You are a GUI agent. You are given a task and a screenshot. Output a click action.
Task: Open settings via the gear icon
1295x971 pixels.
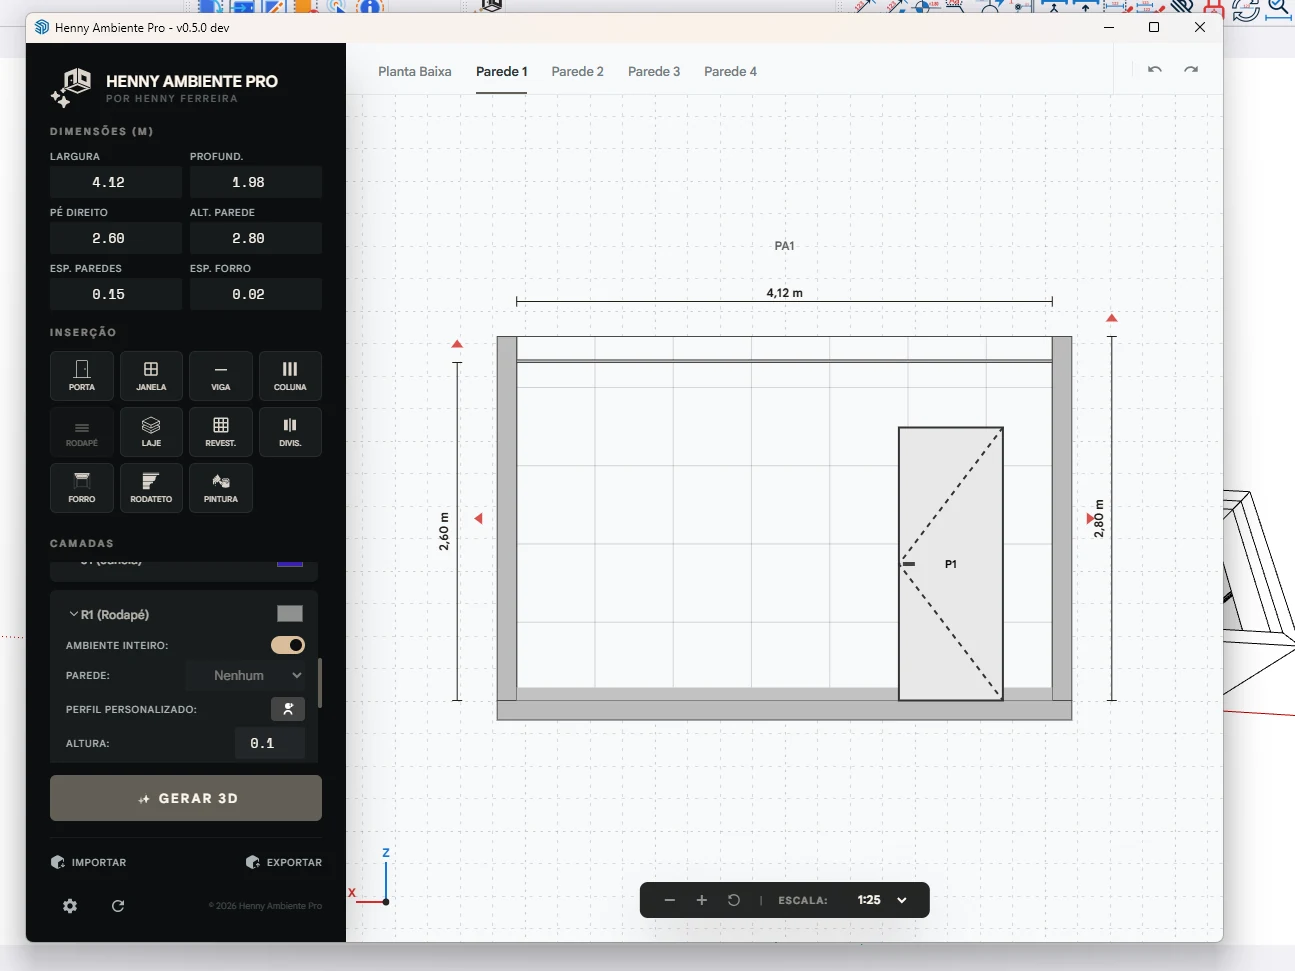tap(70, 906)
